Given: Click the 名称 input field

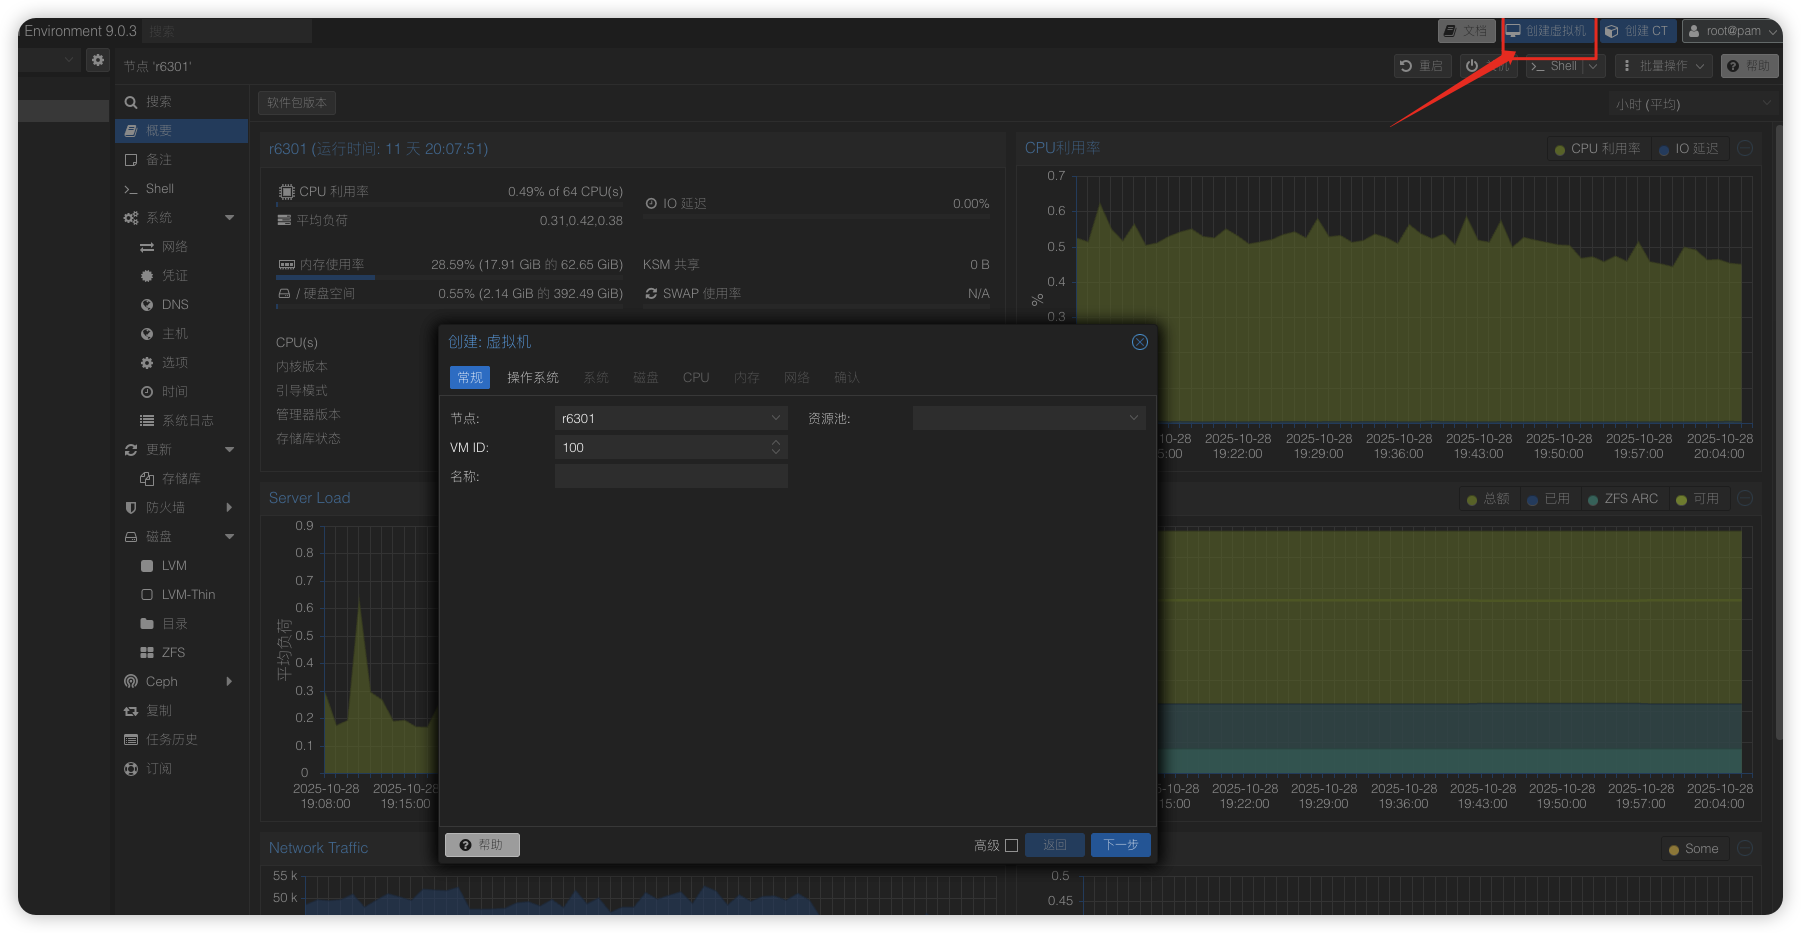Looking at the screenshot, I should click(670, 477).
